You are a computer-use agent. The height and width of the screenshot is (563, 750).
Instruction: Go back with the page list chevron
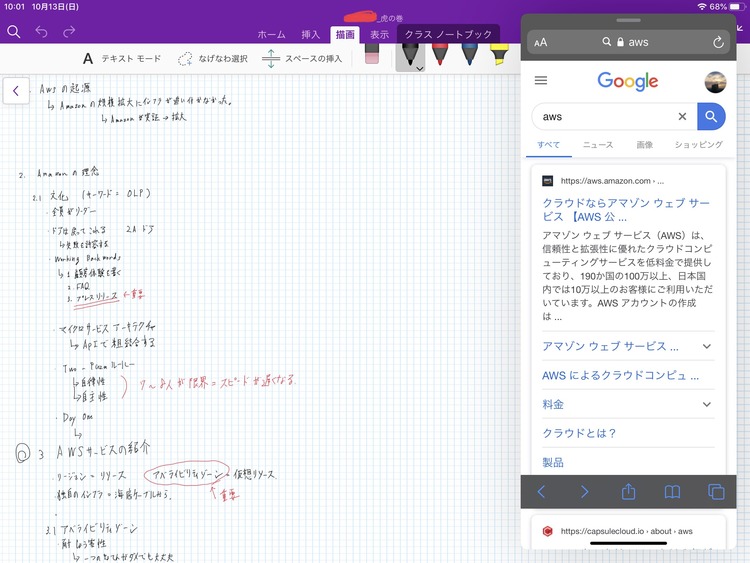(16, 90)
